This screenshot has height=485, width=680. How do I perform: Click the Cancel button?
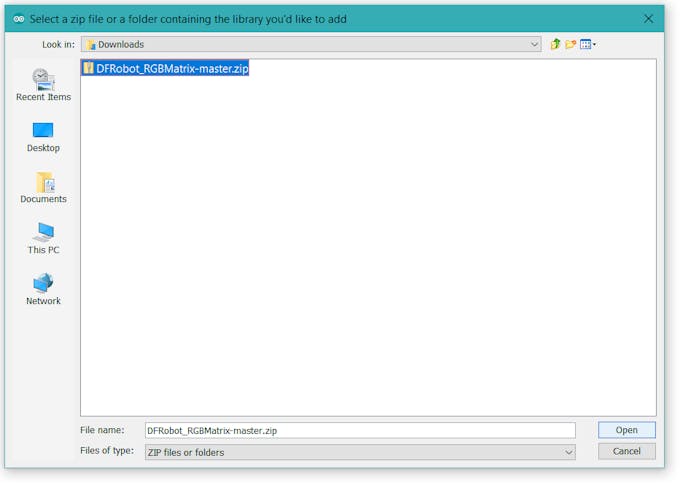pos(627,451)
